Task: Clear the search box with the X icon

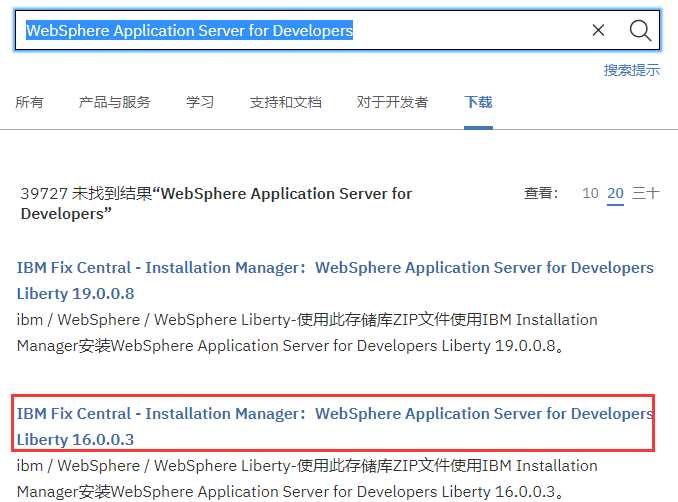Action: [598, 30]
